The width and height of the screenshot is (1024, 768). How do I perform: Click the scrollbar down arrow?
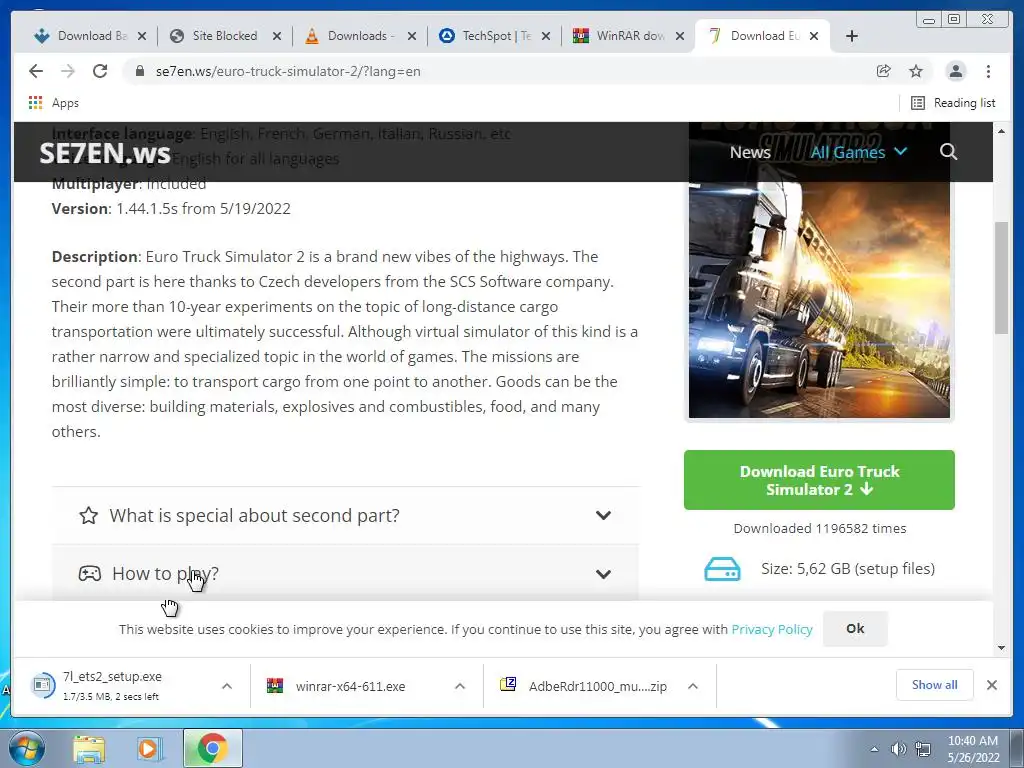click(x=1001, y=648)
